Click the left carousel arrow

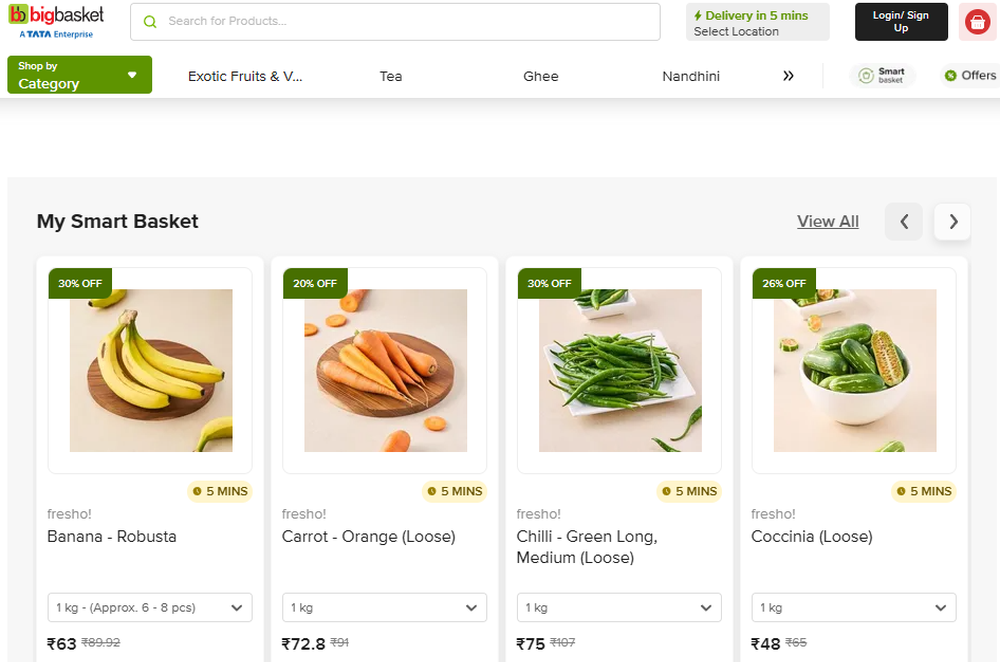coord(903,221)
